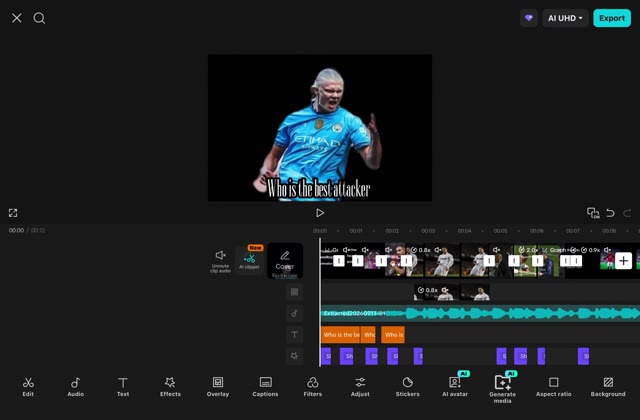Open the Captions tool
The height and width of the screenshot is (420, 640).
[x=265, y=387]
